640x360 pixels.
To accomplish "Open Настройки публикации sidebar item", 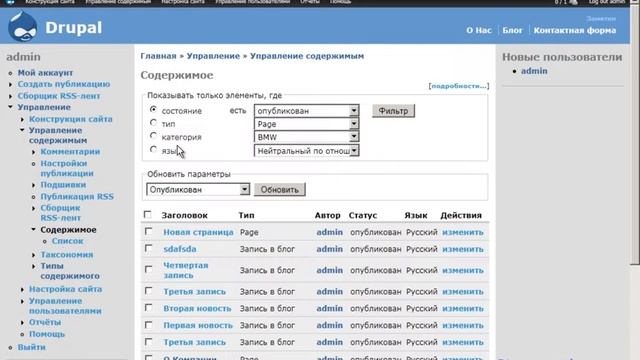I will pos(67,168).
